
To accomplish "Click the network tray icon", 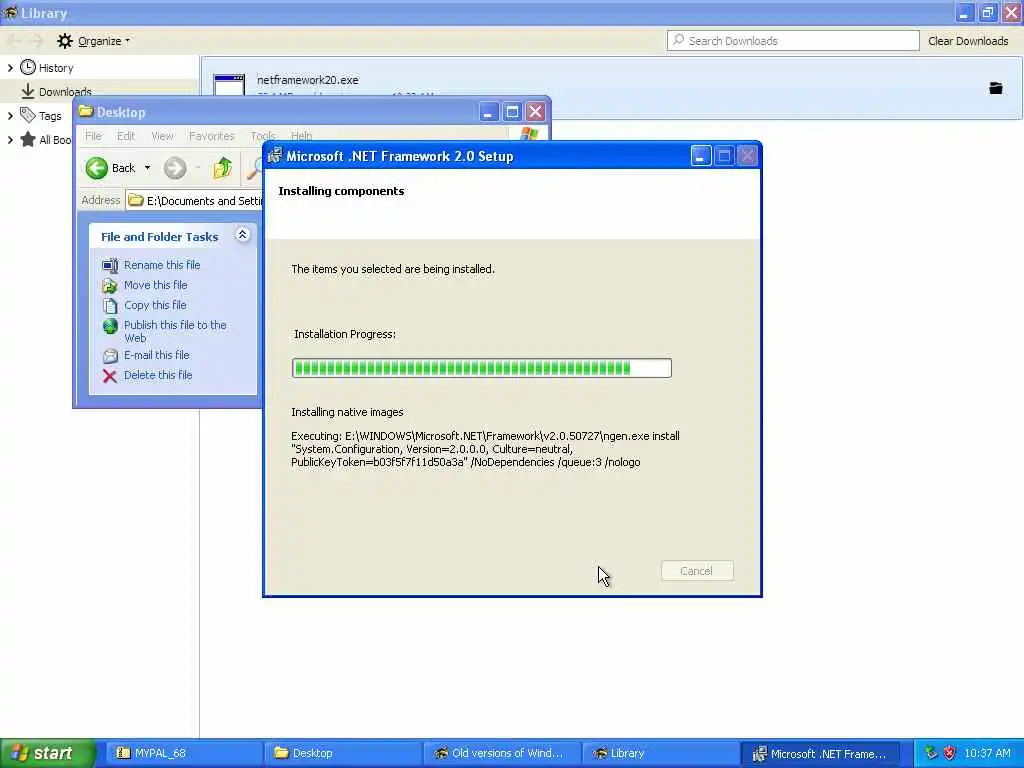I will click(931, 753).
